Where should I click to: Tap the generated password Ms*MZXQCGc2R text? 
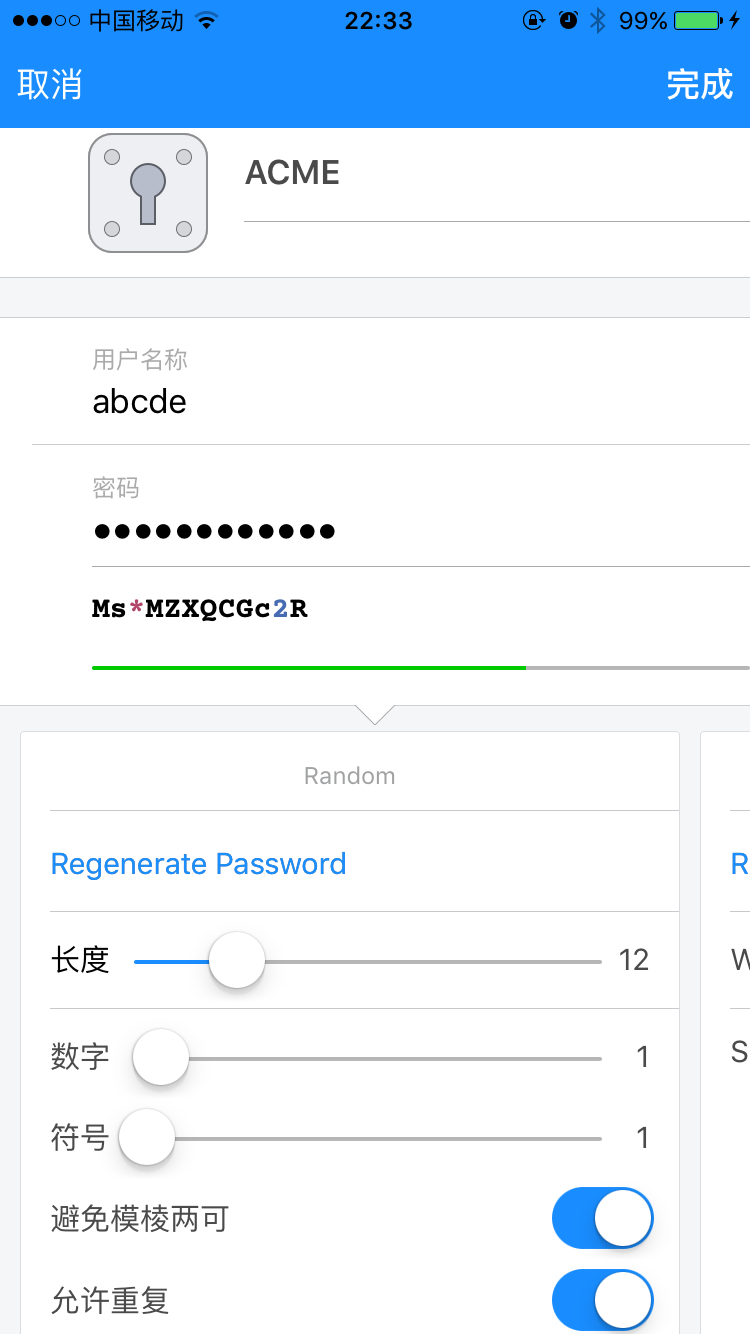(200, 609)
